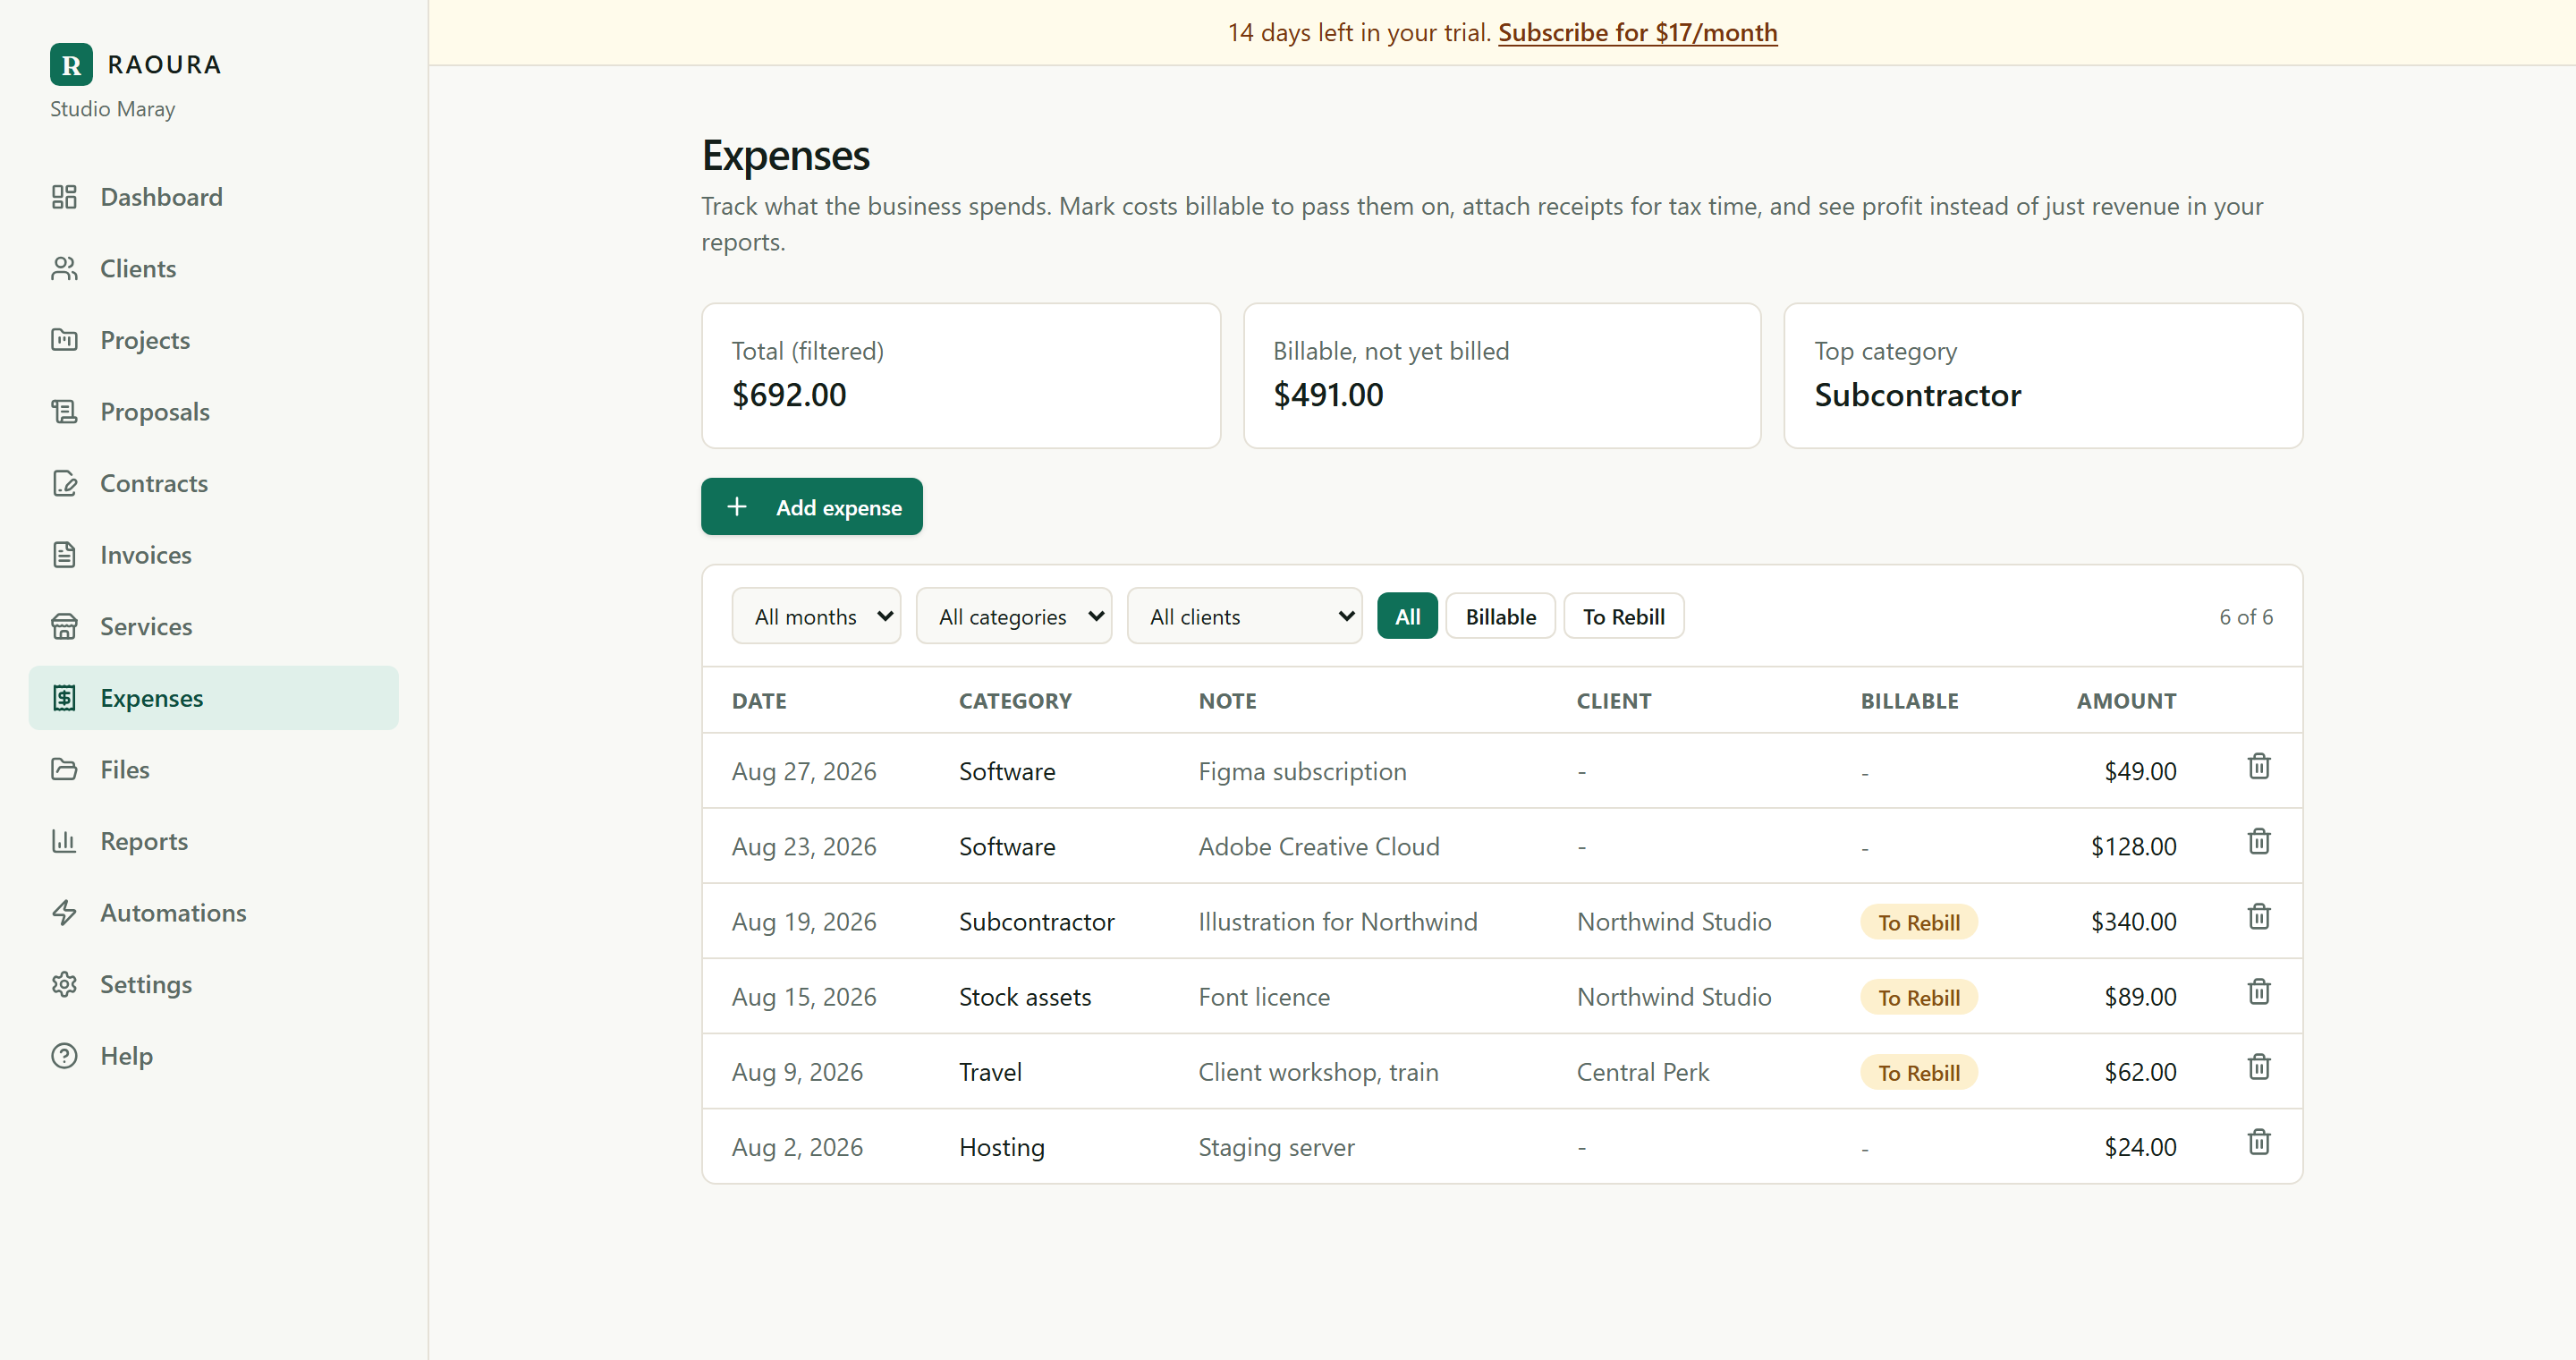Image resolution: width=2576 pixels, height=1360 pixels.
Task: Go to Reports in sidebar
Action: (x=214, y=841)
